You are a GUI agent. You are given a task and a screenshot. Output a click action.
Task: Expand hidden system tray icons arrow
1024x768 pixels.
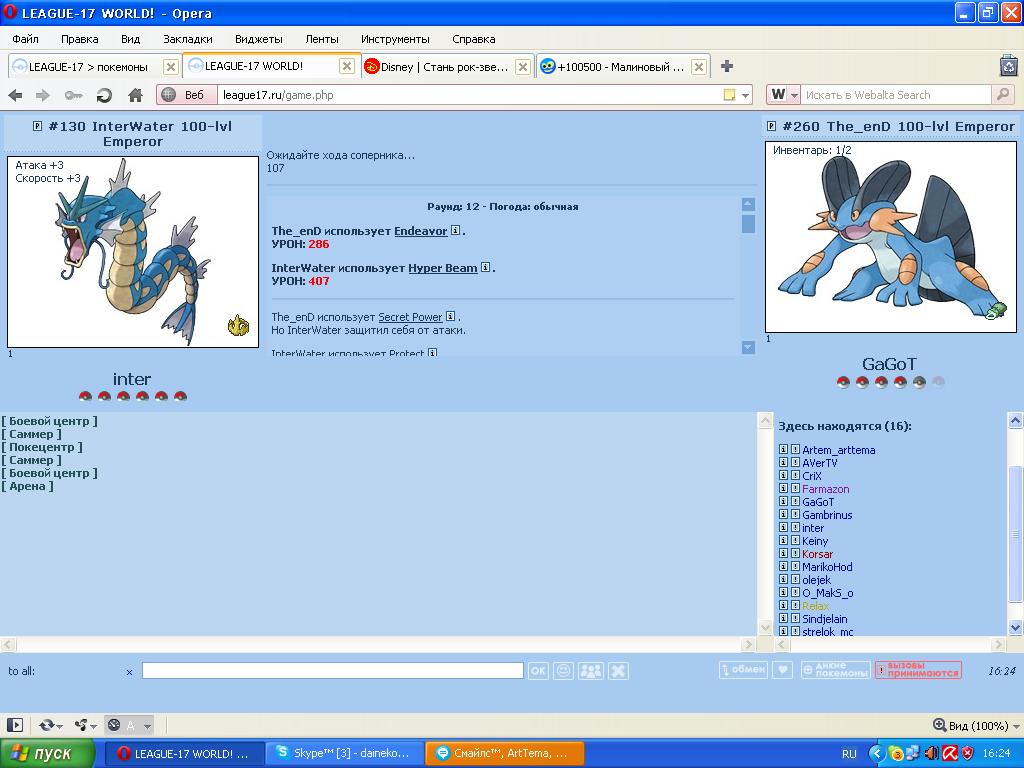[876, 753]
